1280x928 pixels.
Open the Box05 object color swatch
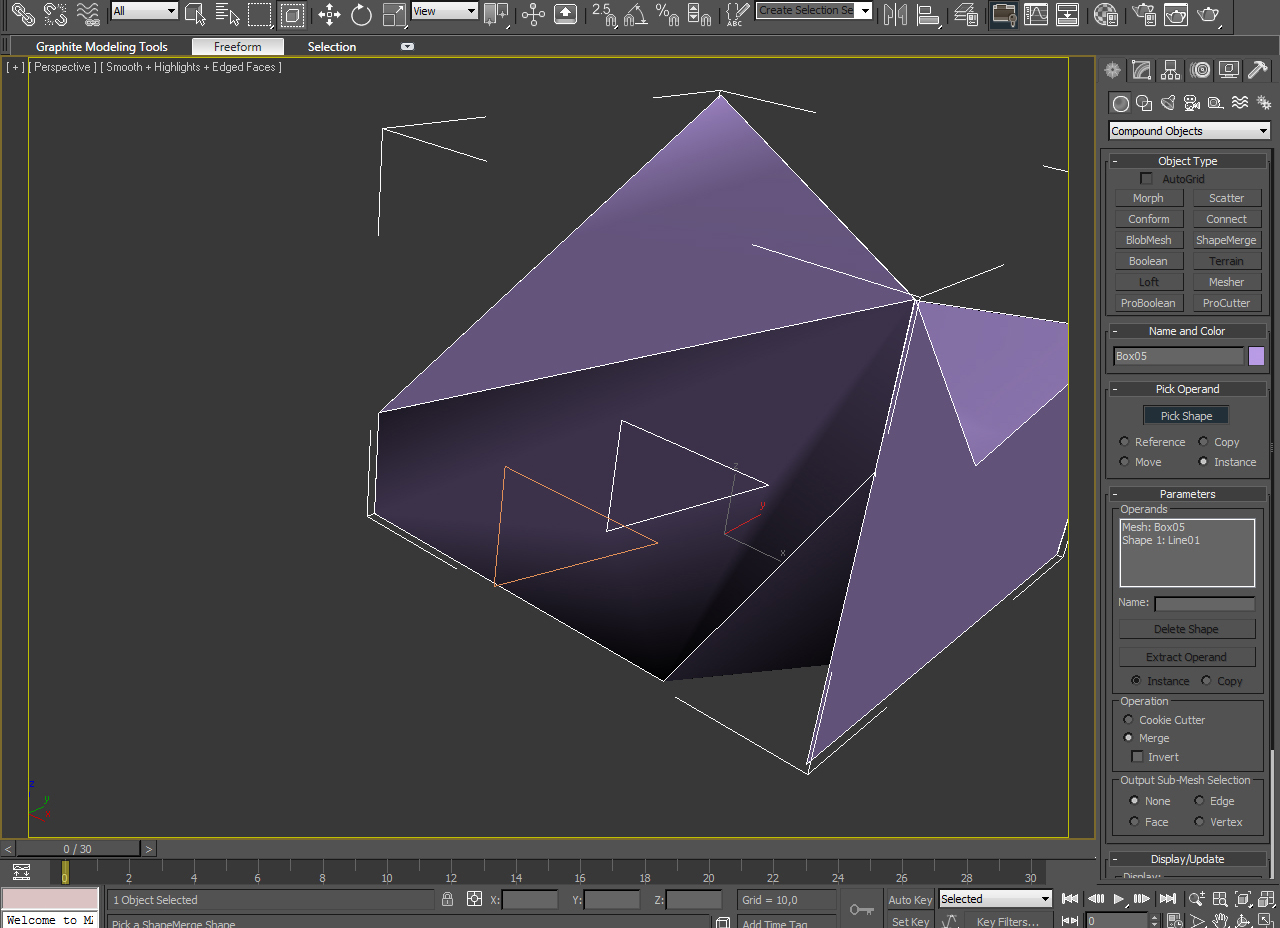click(1256, 356)
